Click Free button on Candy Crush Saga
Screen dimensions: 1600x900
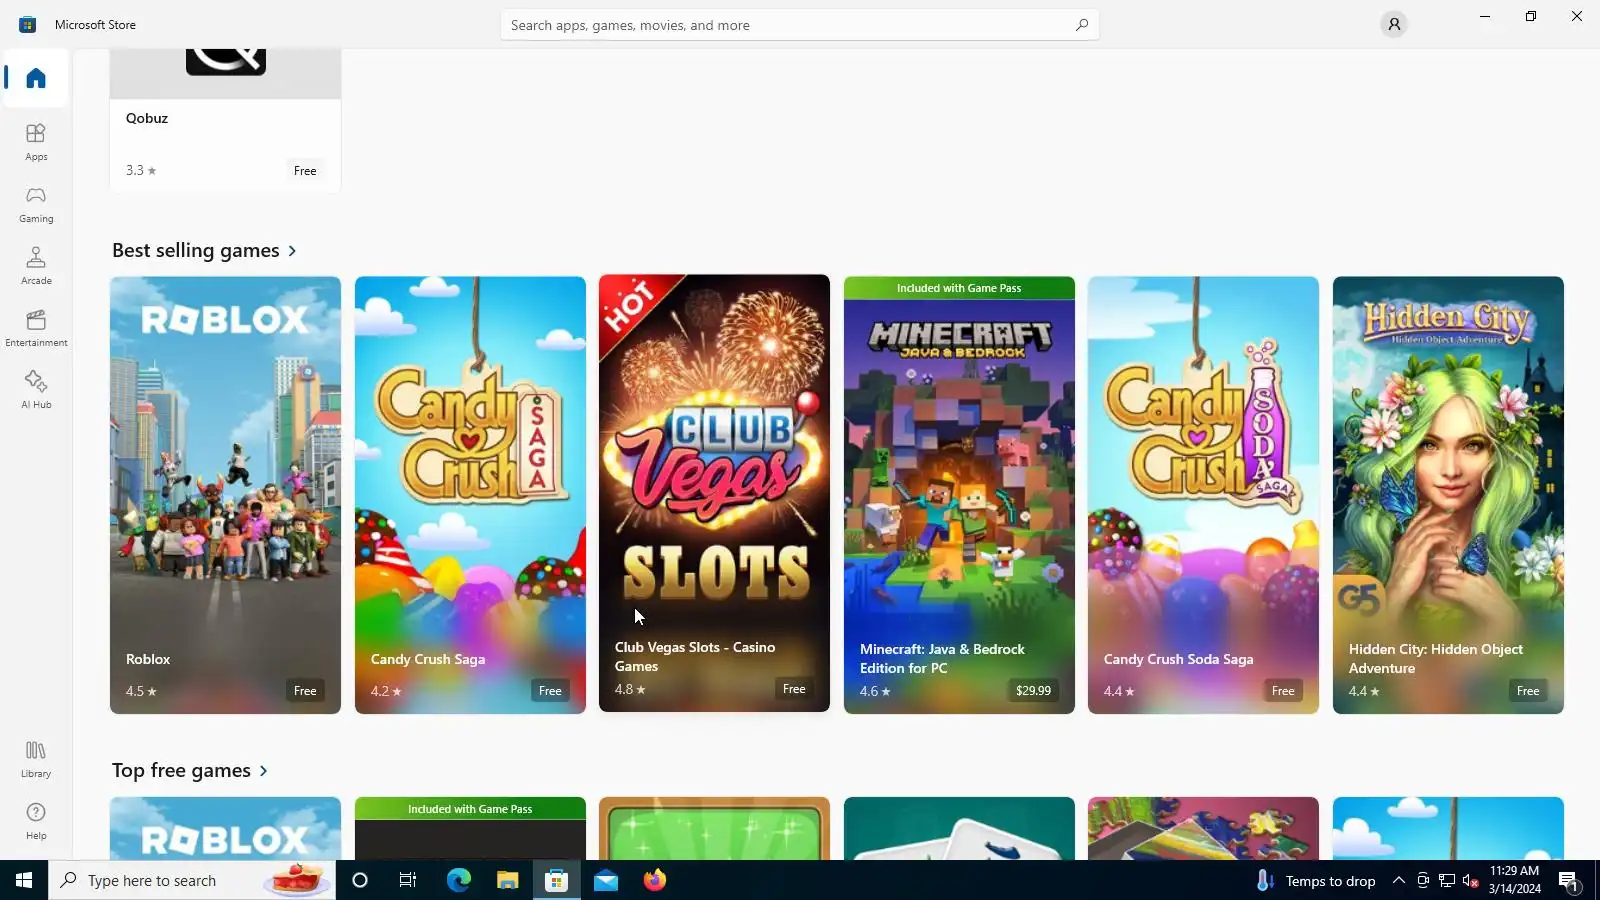pyautogui.click(x=550, y=691)
